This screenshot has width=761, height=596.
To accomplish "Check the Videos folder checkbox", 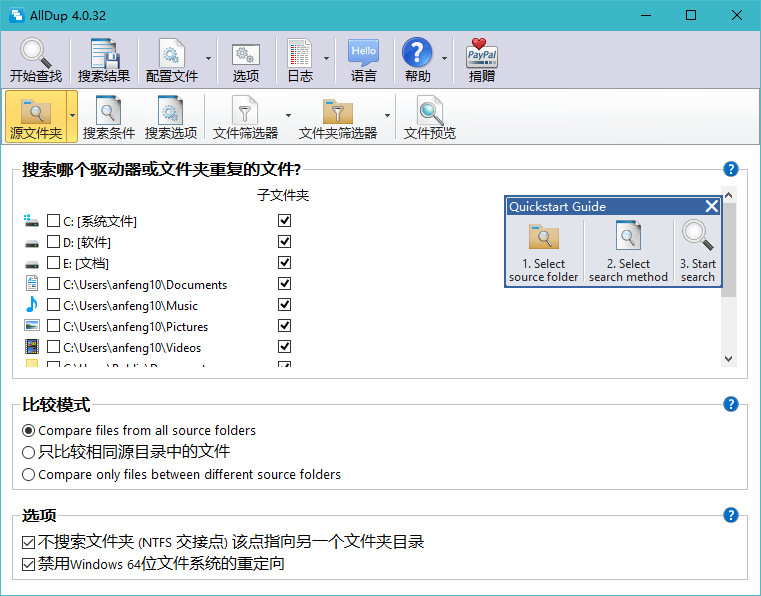I will pos(53,347).
